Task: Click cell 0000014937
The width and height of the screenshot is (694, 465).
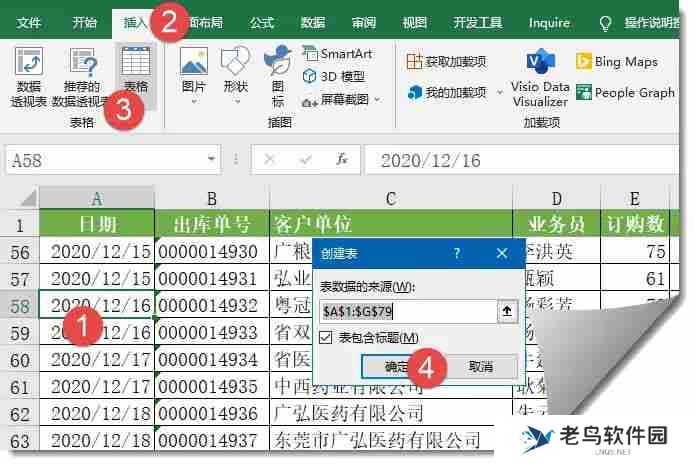Action: click(x=212, y=440)
